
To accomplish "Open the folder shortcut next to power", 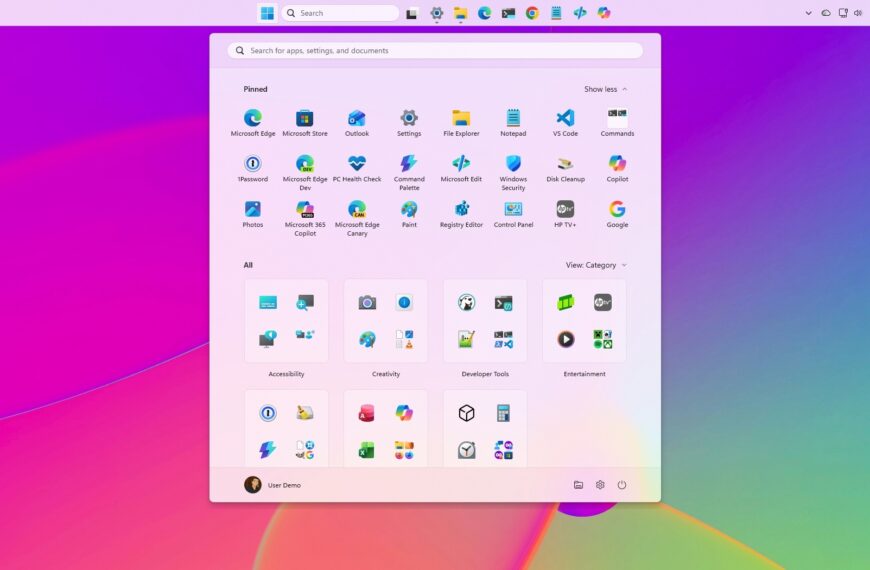I will (578, 485).
